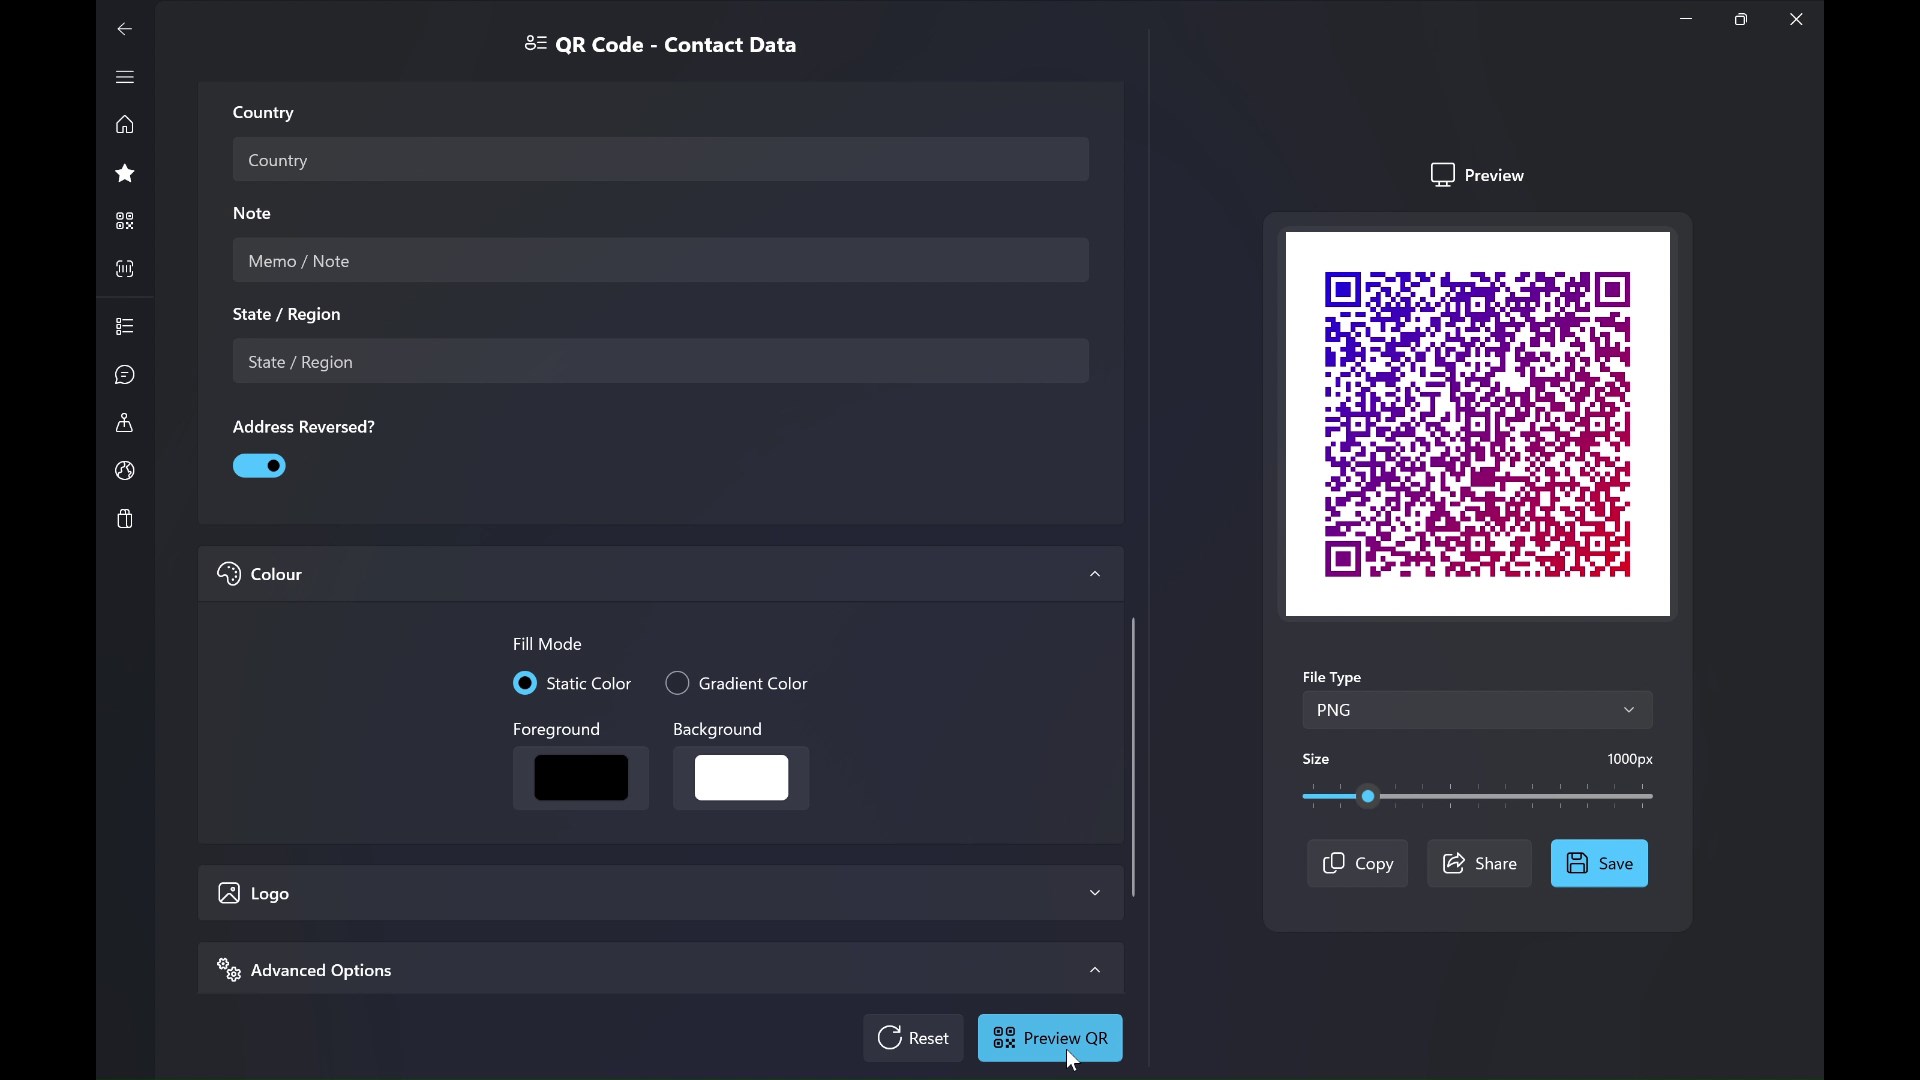This screenshot has height=1080, width=1920.
Task: Open Foreground color swatch
Action: [581, 778]
